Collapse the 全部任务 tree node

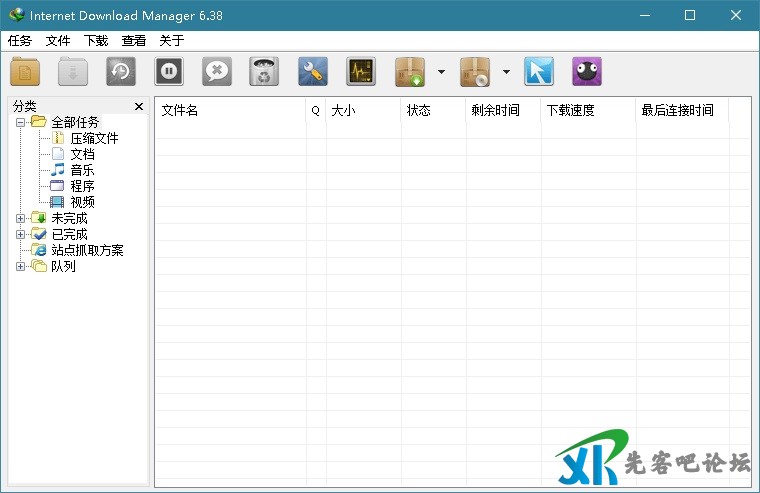21,122
